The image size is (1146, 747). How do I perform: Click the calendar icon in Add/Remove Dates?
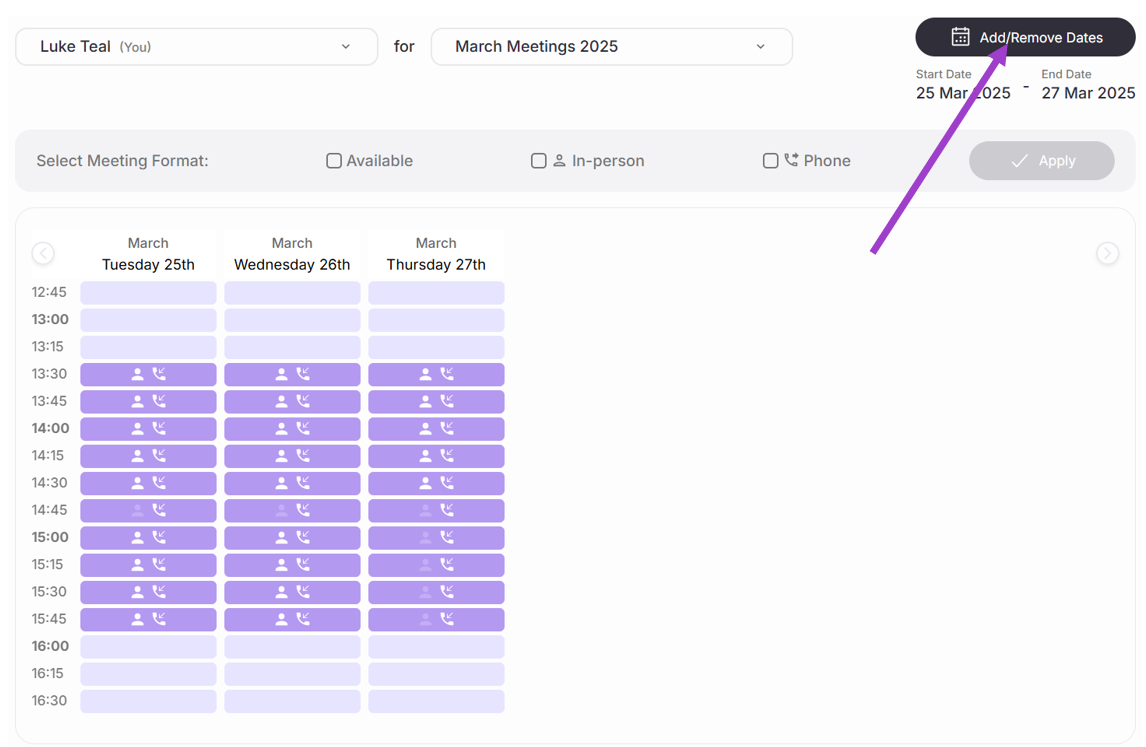click(960, 37)
